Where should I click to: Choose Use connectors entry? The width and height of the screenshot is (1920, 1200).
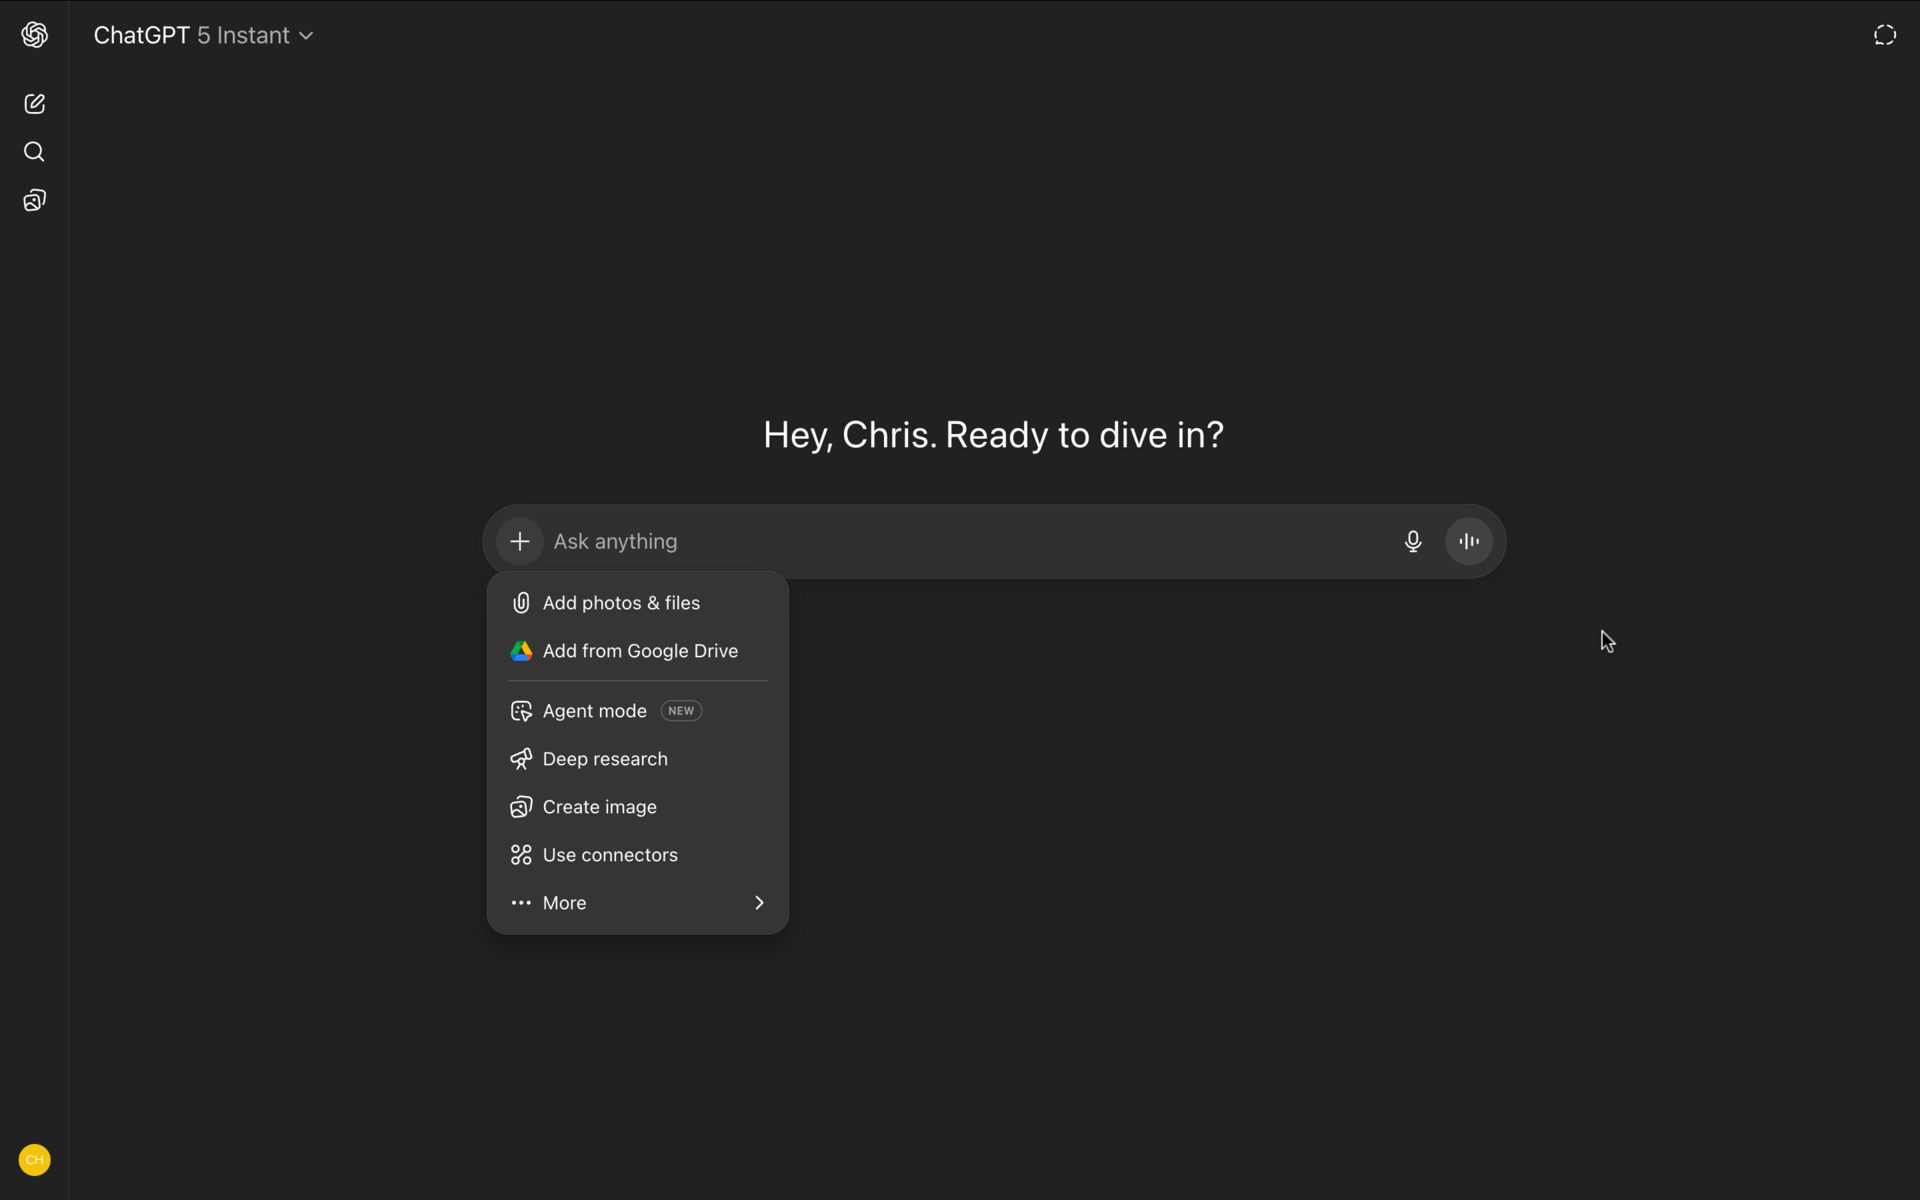click(638, 855)
